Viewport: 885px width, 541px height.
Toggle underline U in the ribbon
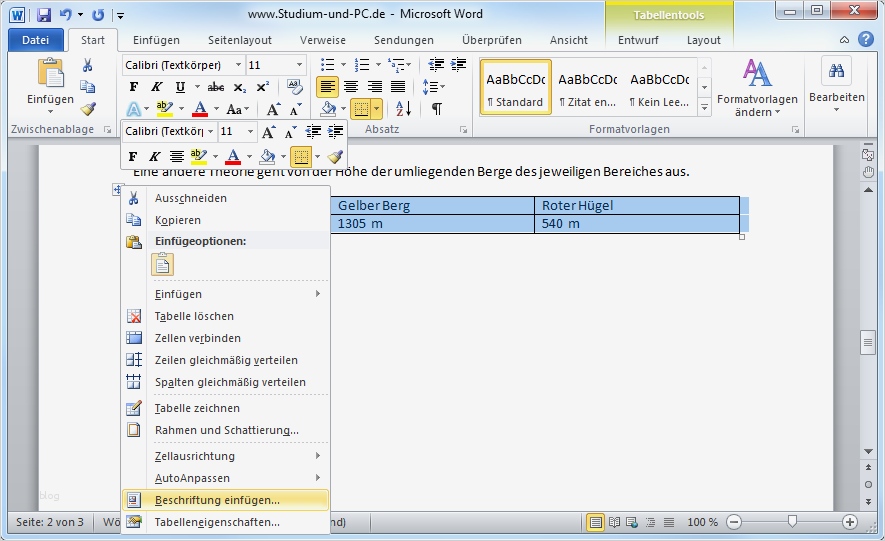(180, 87)
